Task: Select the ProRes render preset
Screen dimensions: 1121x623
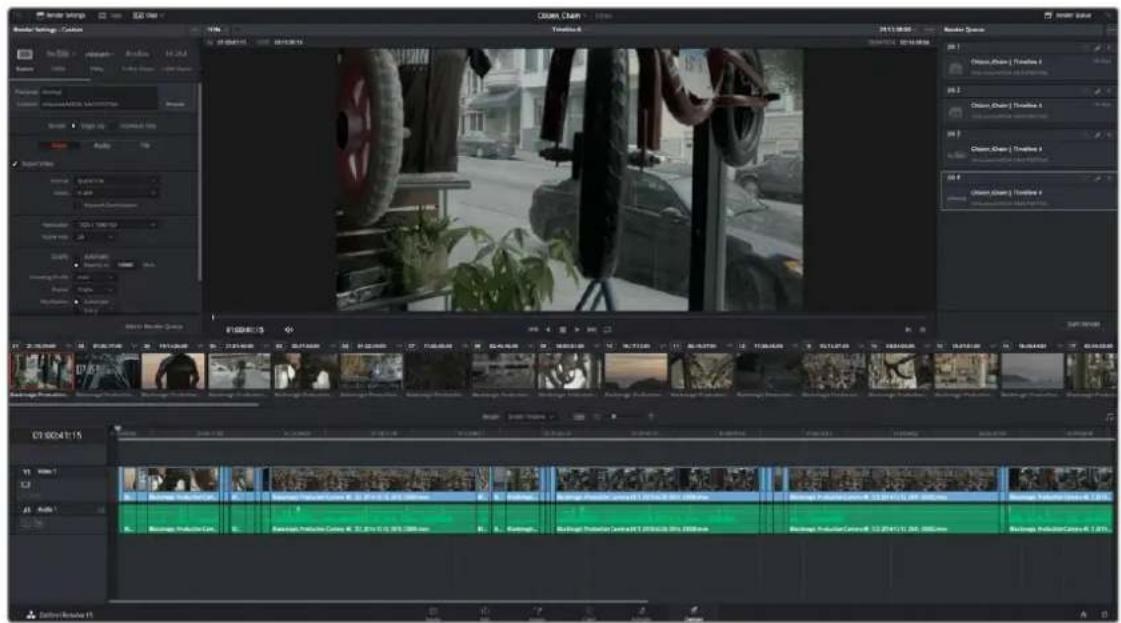Action: pos(137,59)
